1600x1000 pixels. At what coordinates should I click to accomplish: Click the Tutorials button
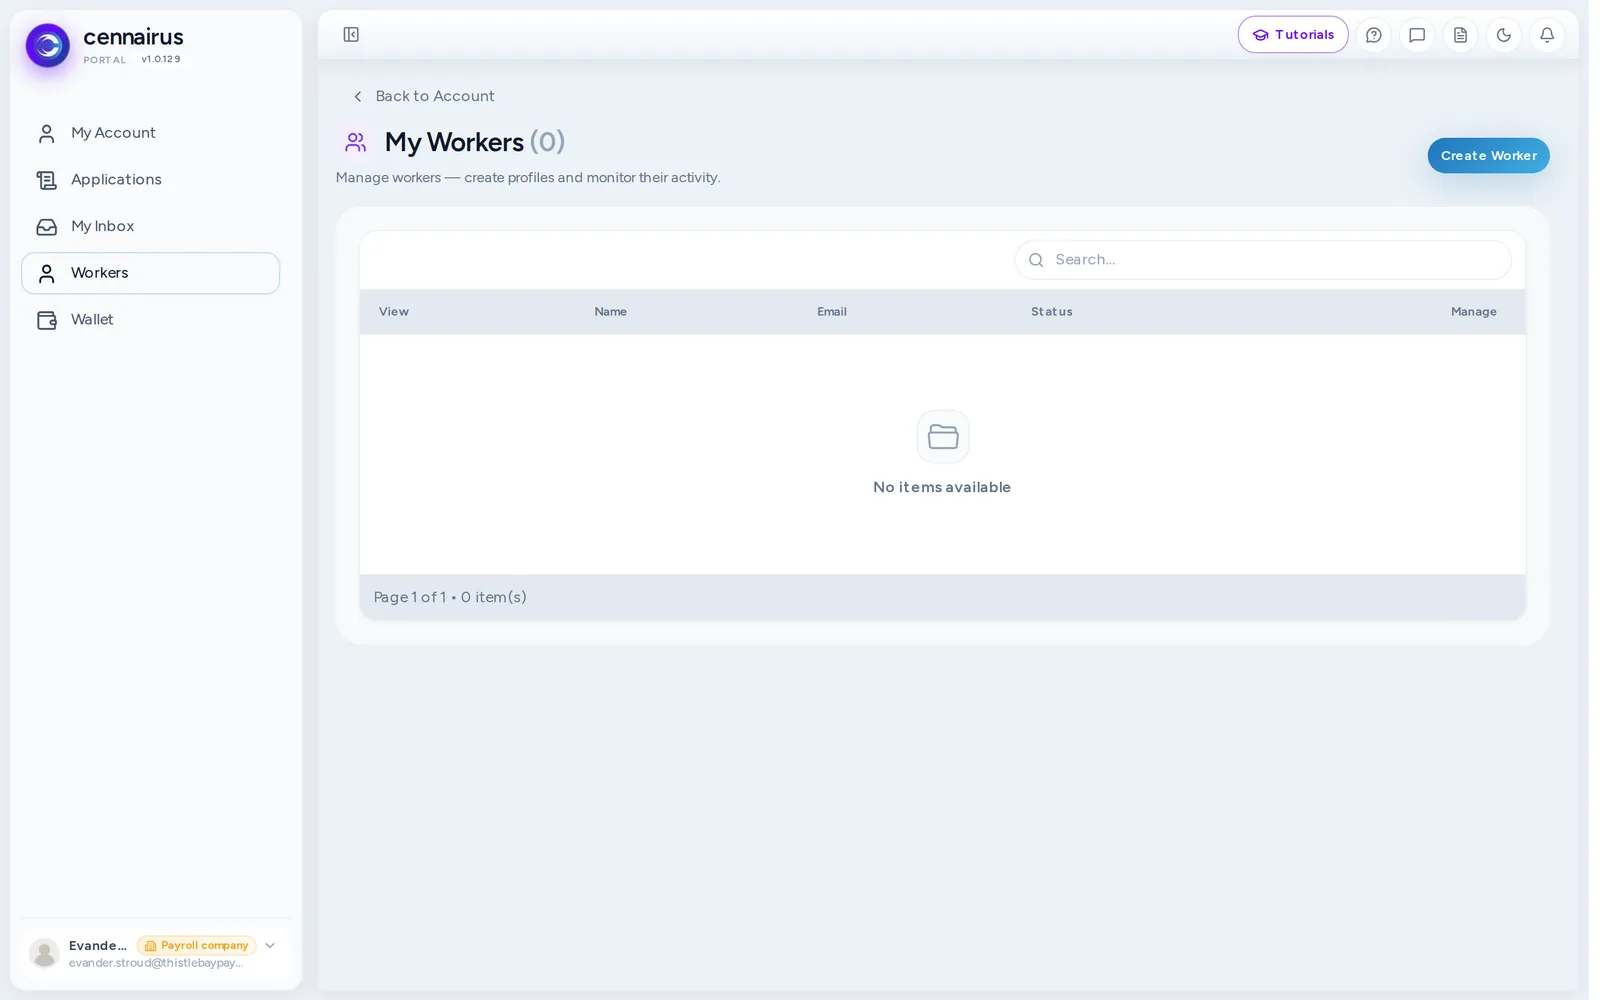(1293, 35)
